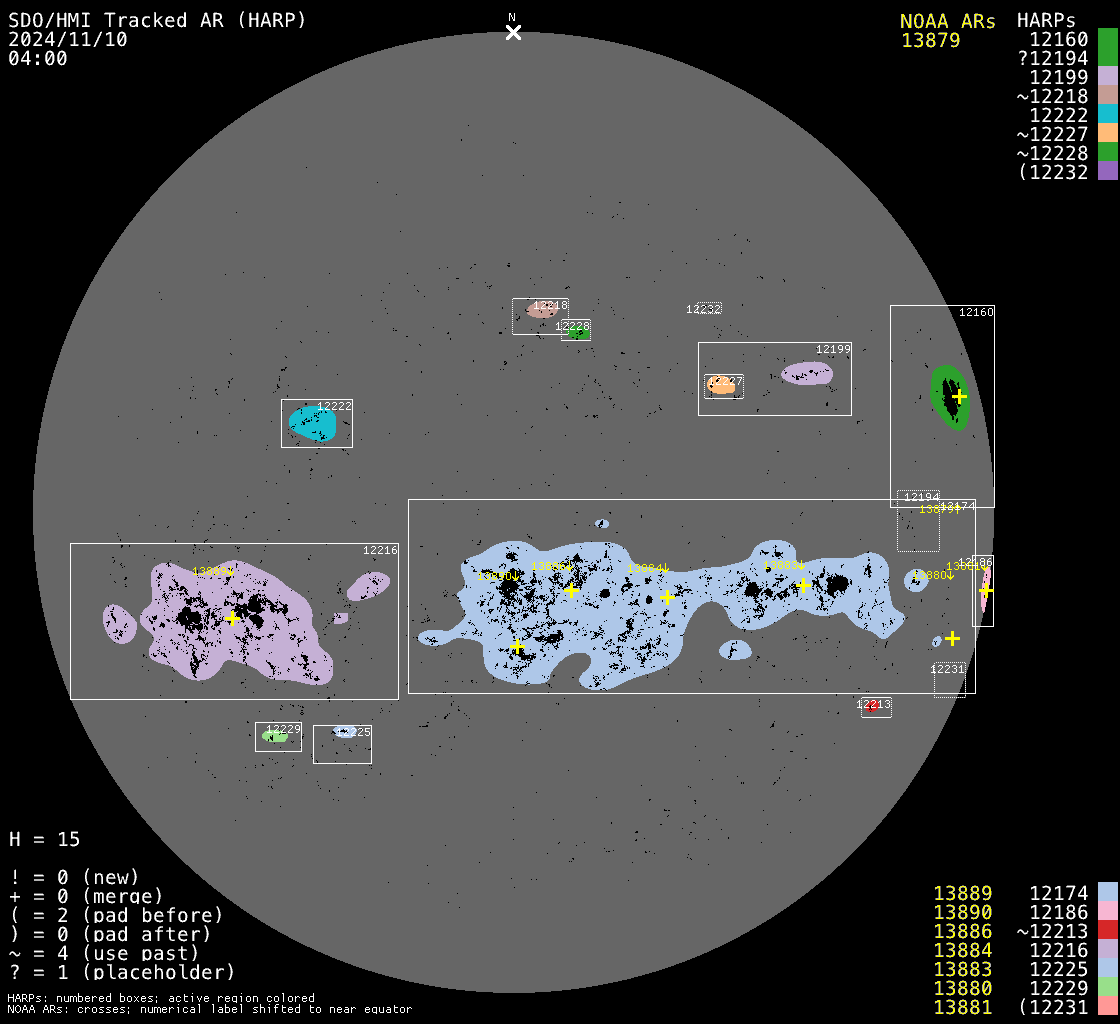Click the cyan swatch next to 12222
Viewport: 1120px width, 1024px height.
(1107, 114)
